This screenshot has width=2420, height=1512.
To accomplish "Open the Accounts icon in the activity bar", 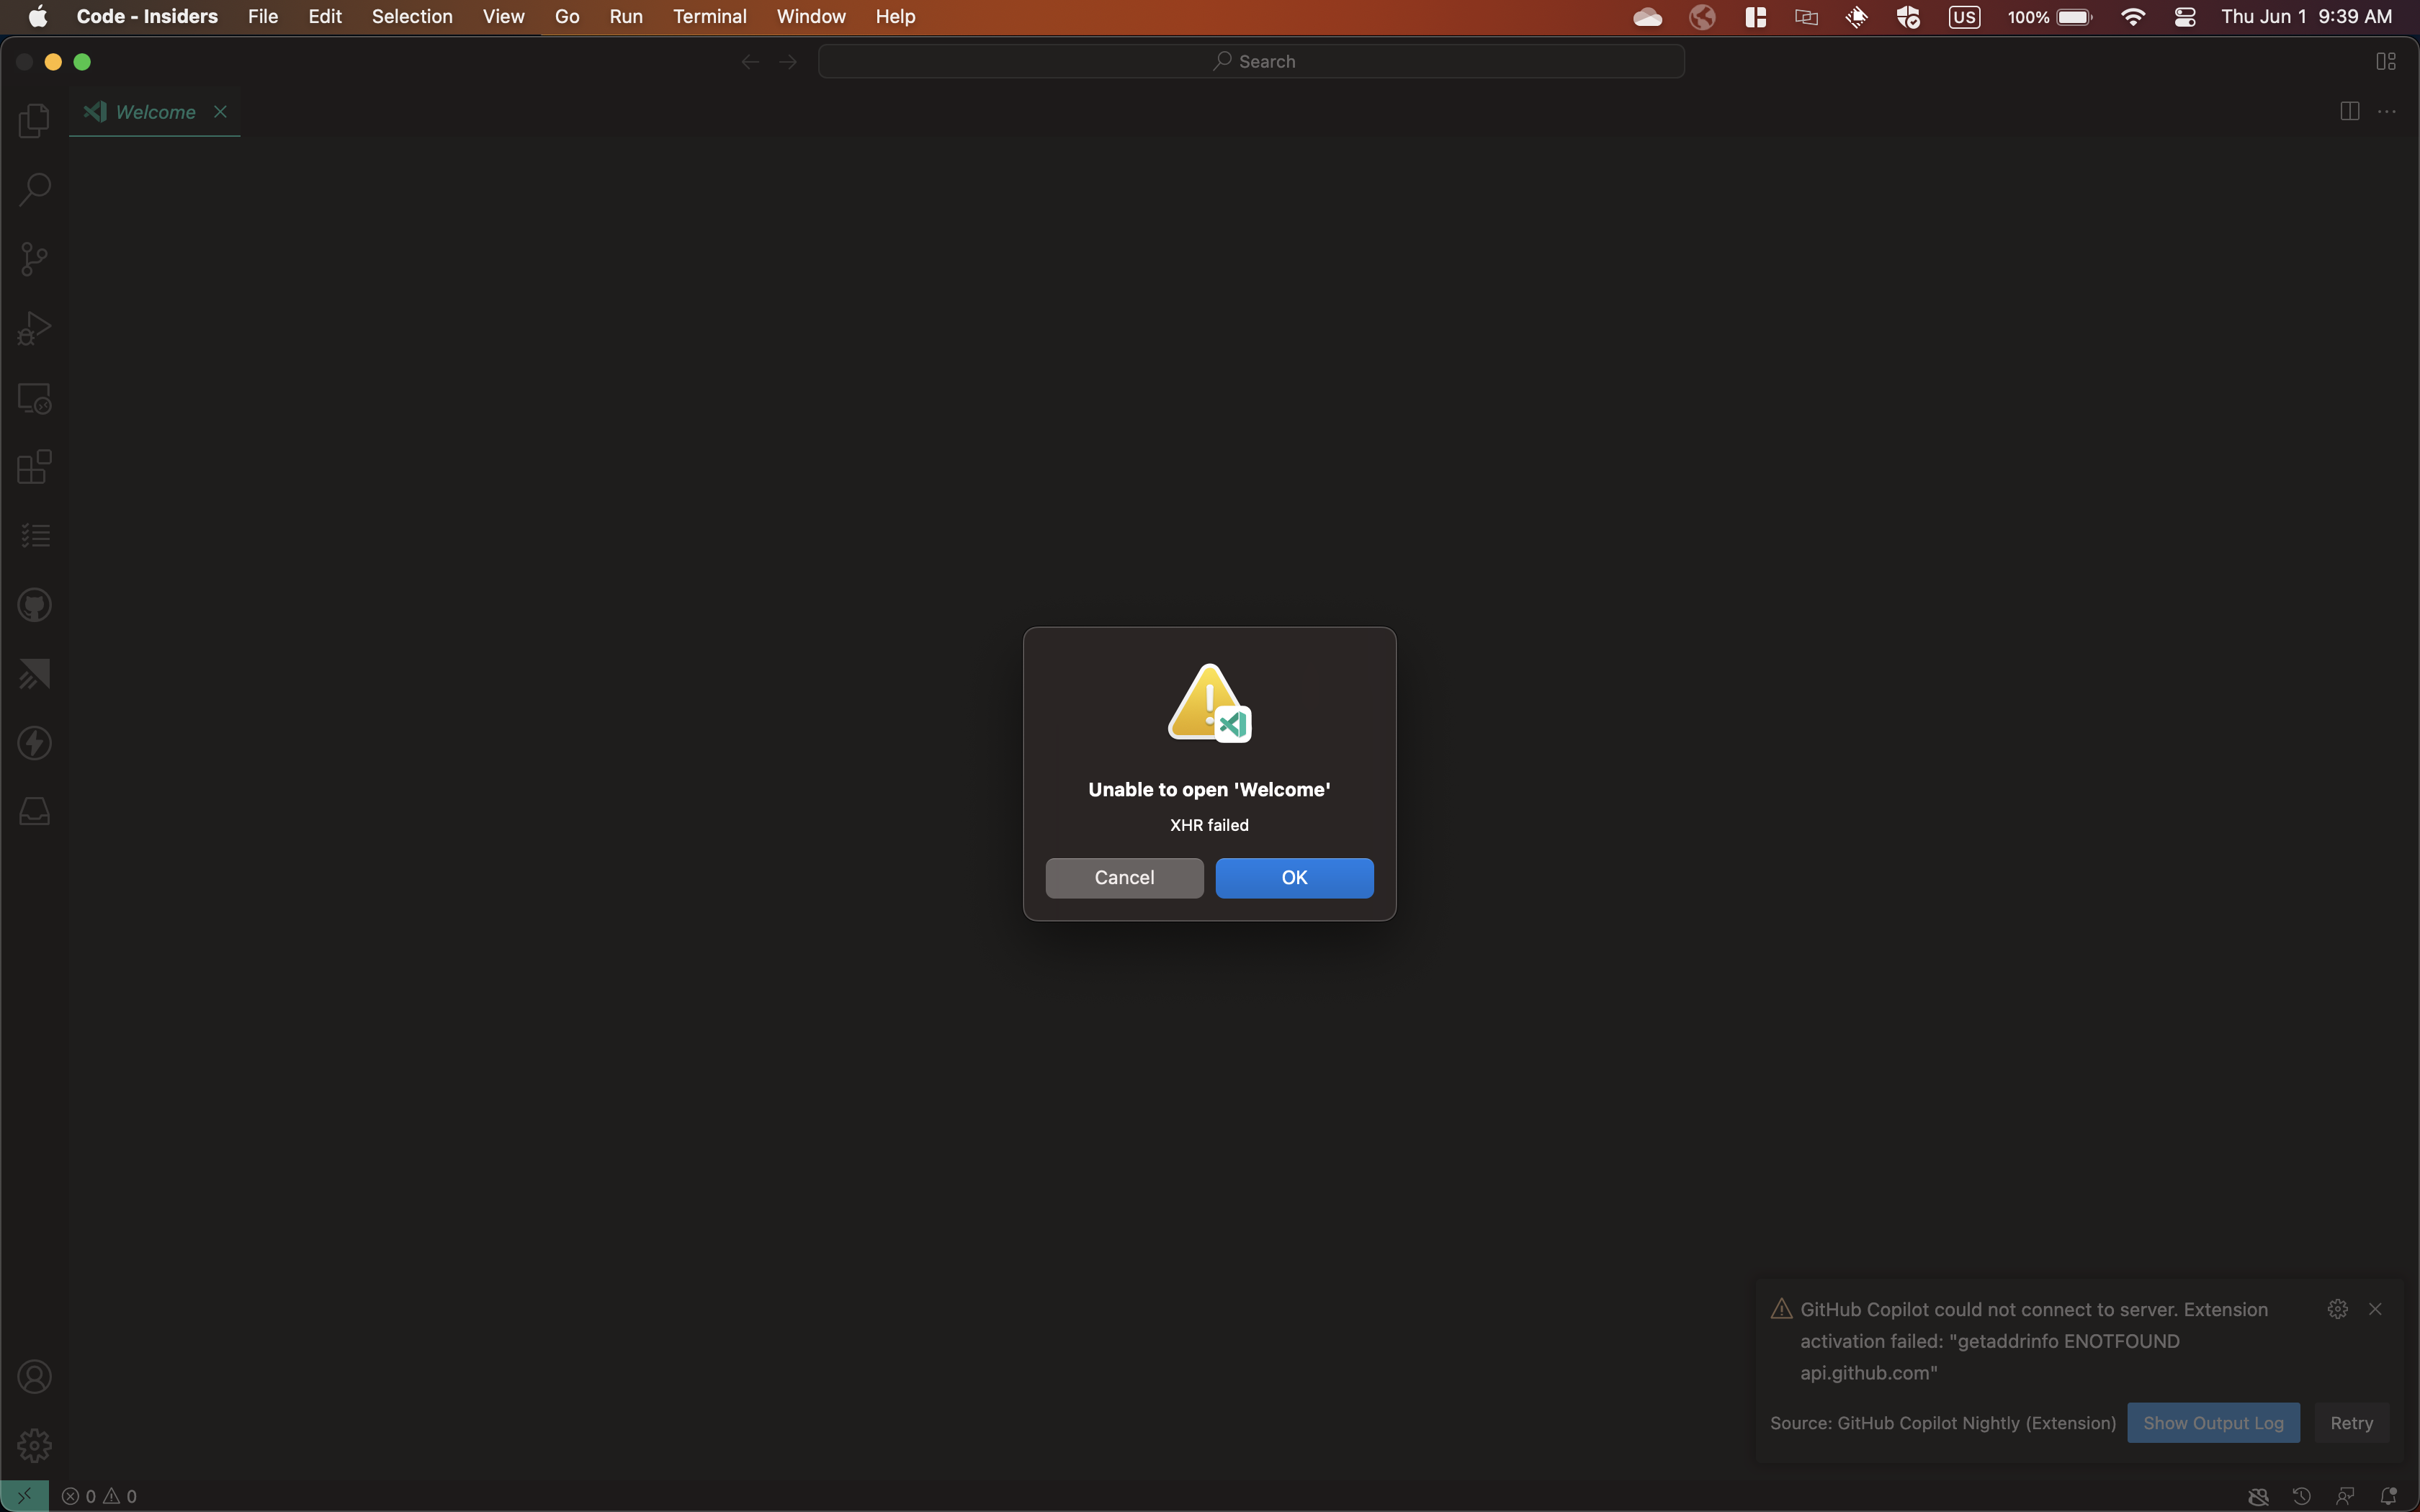I will pos(33,1377).
